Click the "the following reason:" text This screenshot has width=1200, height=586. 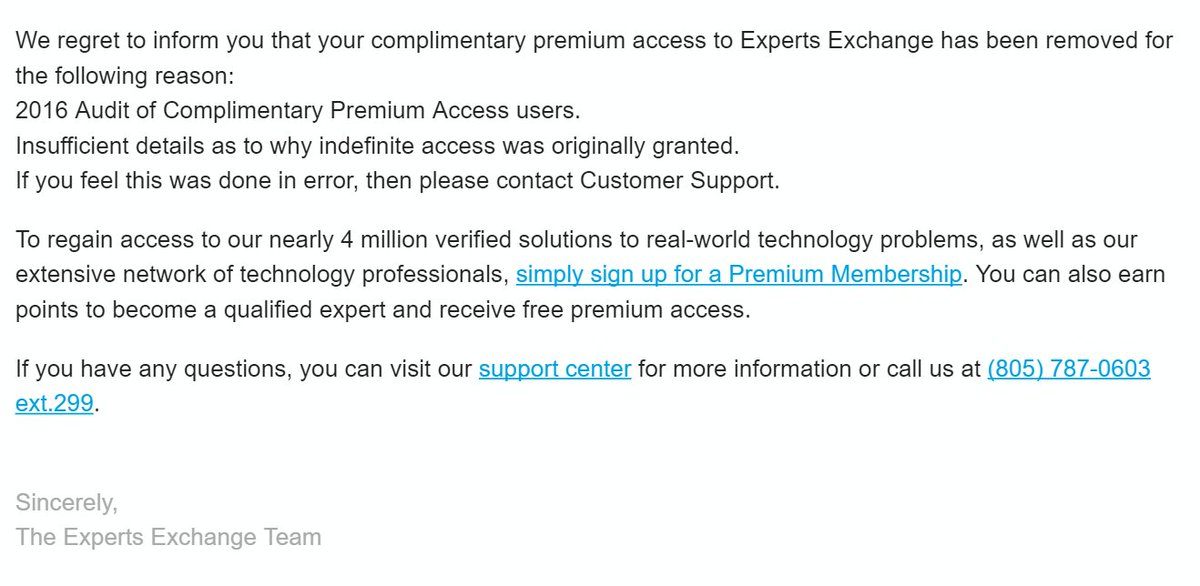point(124,75)
